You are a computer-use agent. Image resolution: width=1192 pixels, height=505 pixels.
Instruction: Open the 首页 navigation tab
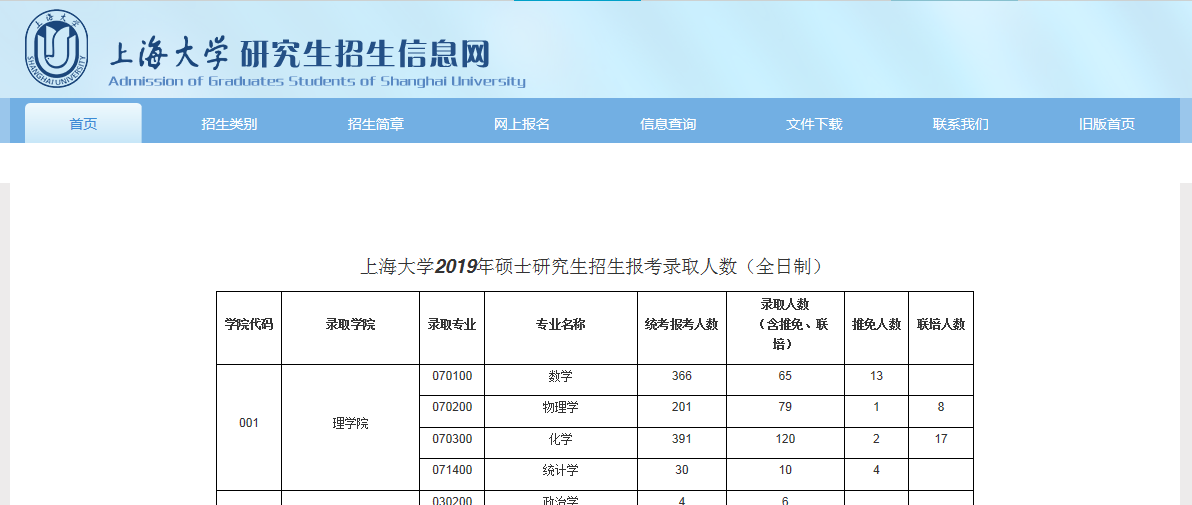coord(83,124)
